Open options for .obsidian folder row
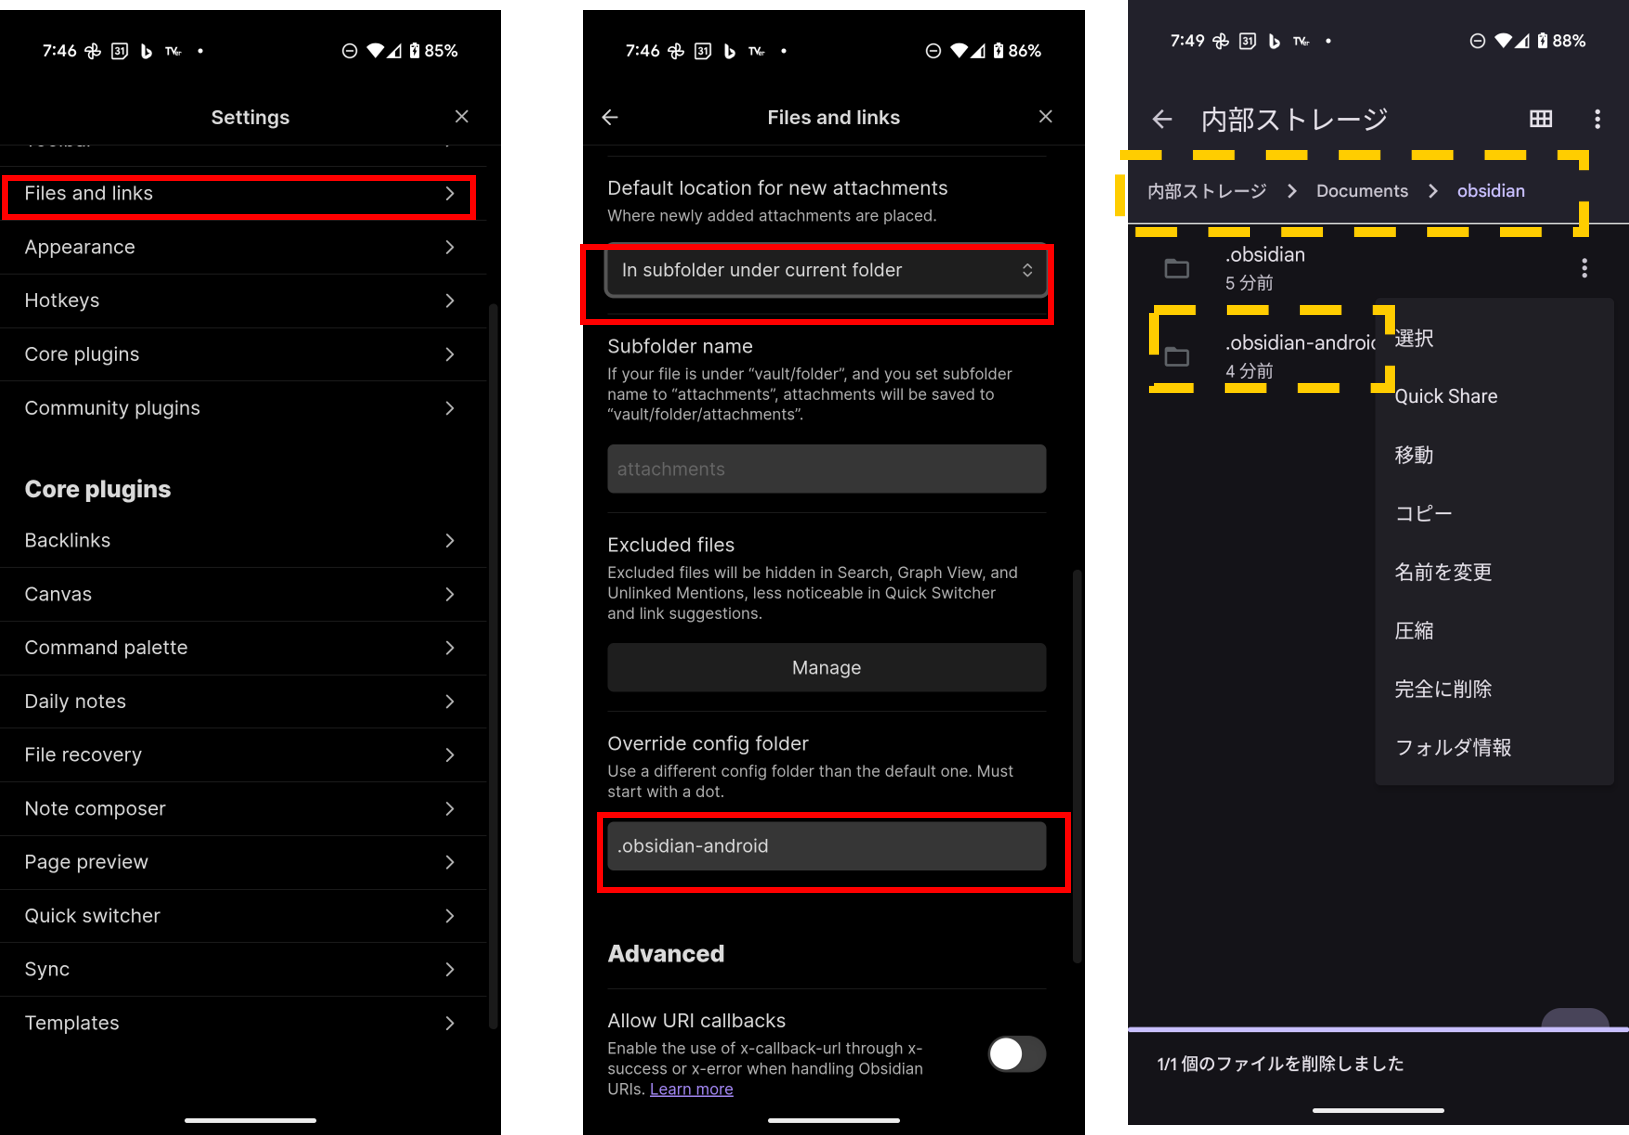 [1584, 268]
